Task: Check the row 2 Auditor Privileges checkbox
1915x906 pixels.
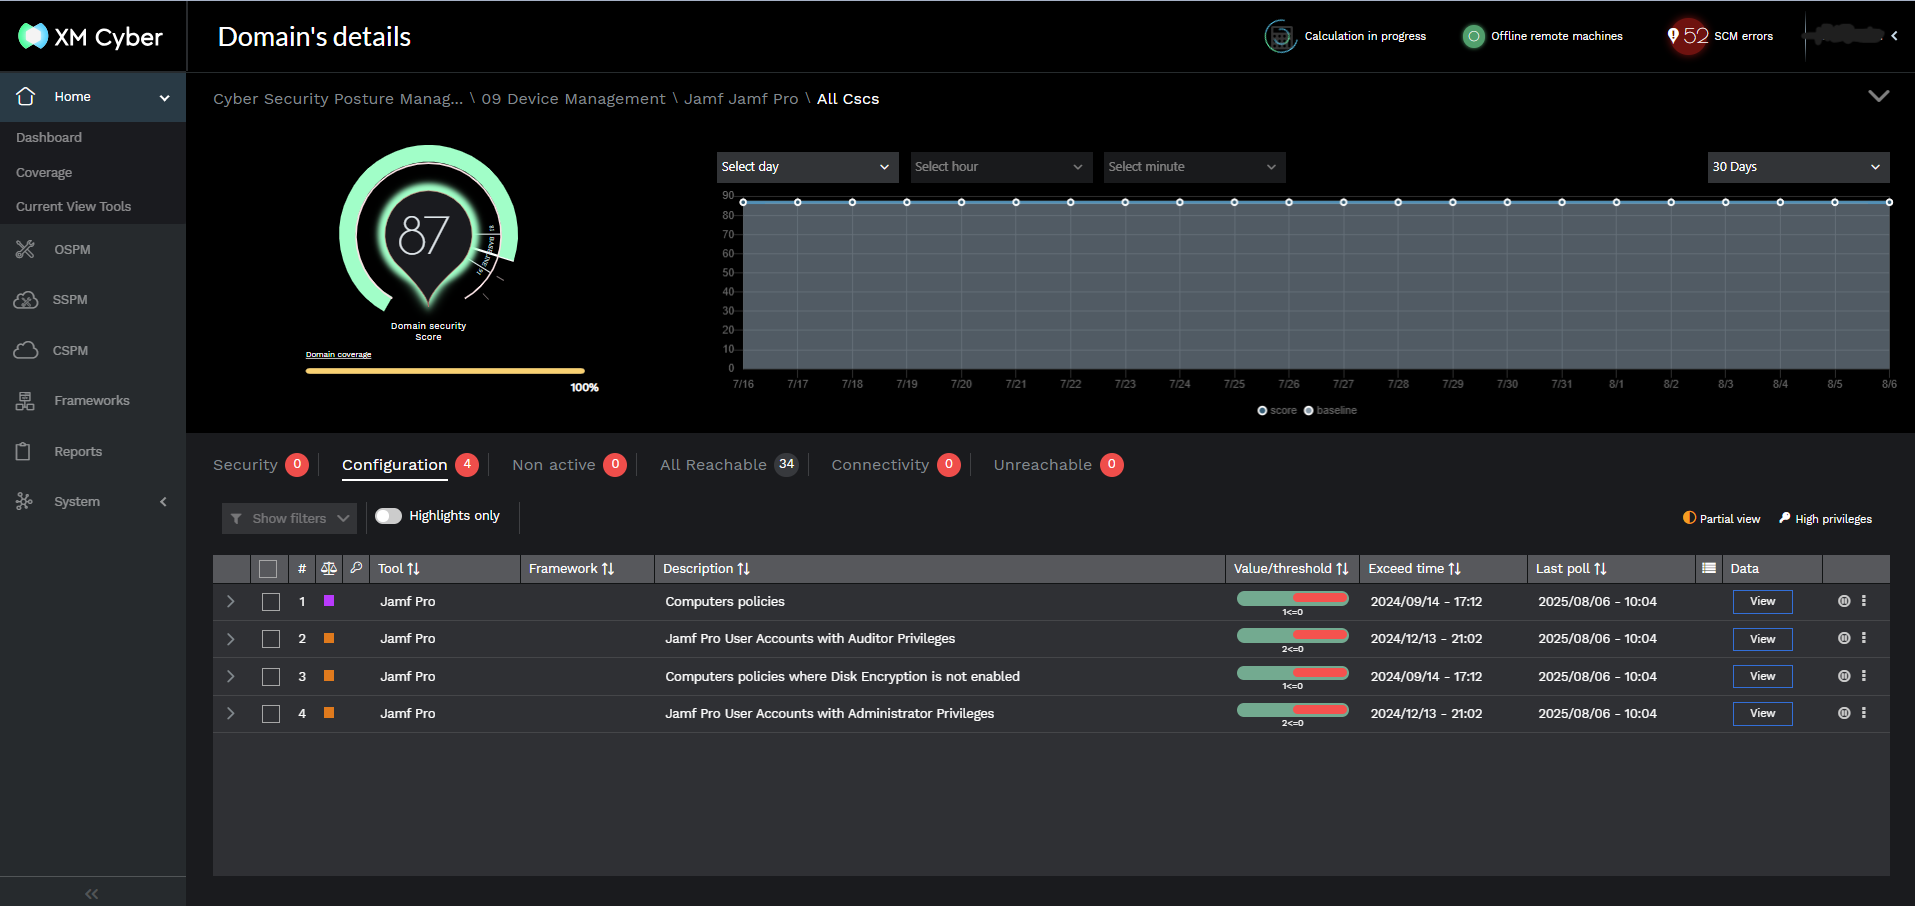Action: (271, 639)
